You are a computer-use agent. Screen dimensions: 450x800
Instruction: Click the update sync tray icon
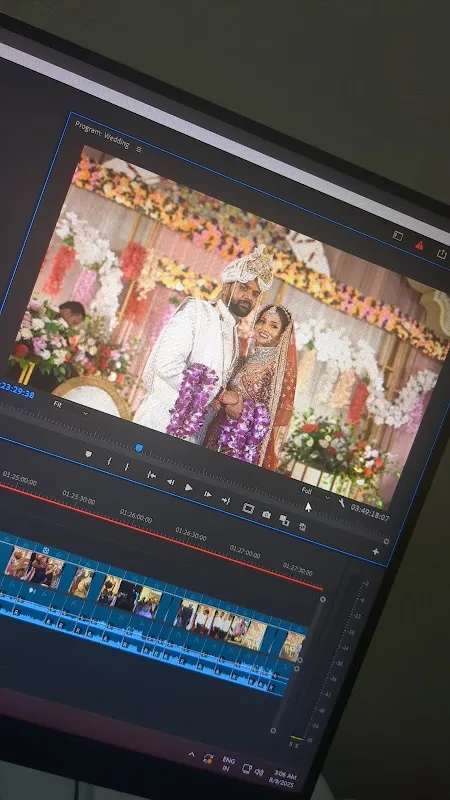pyautogui.click(x=208, y=759)
